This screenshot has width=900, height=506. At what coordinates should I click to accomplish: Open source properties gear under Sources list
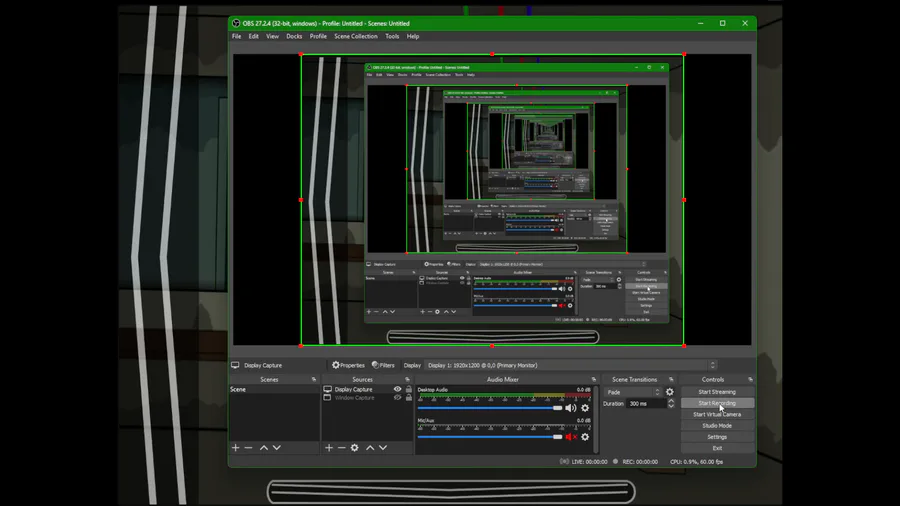point(355,447)
